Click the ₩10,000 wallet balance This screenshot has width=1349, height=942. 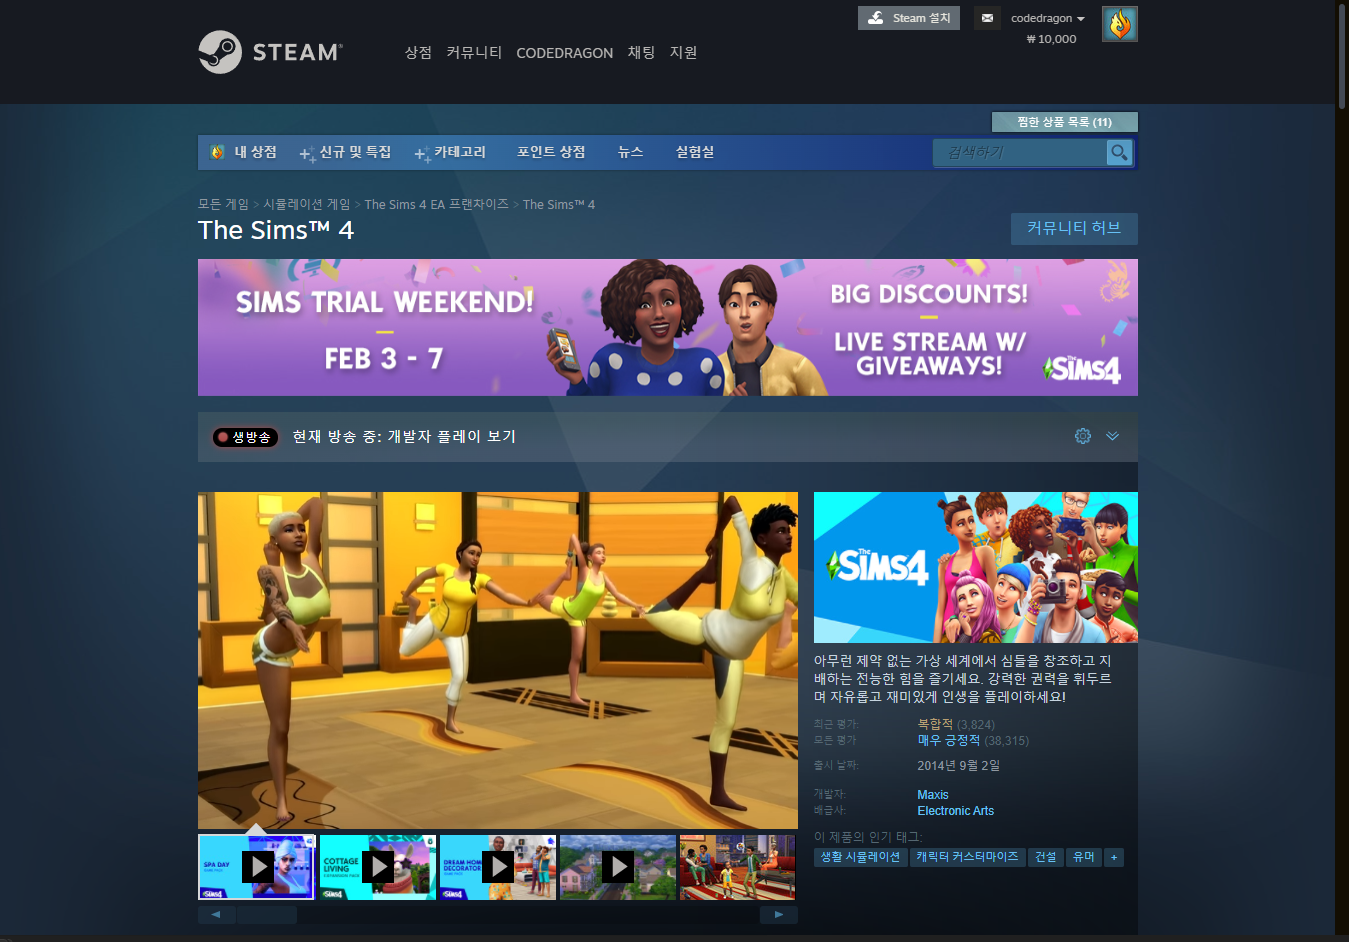(x=1051, y=39)
